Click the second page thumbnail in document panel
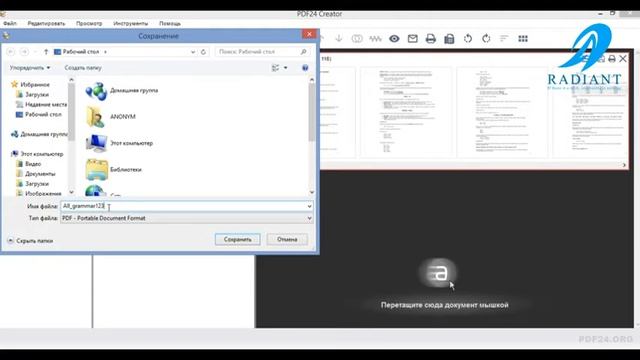Viewport: 640px width, 360px height. pyautogui.click(x=407, y=112)
